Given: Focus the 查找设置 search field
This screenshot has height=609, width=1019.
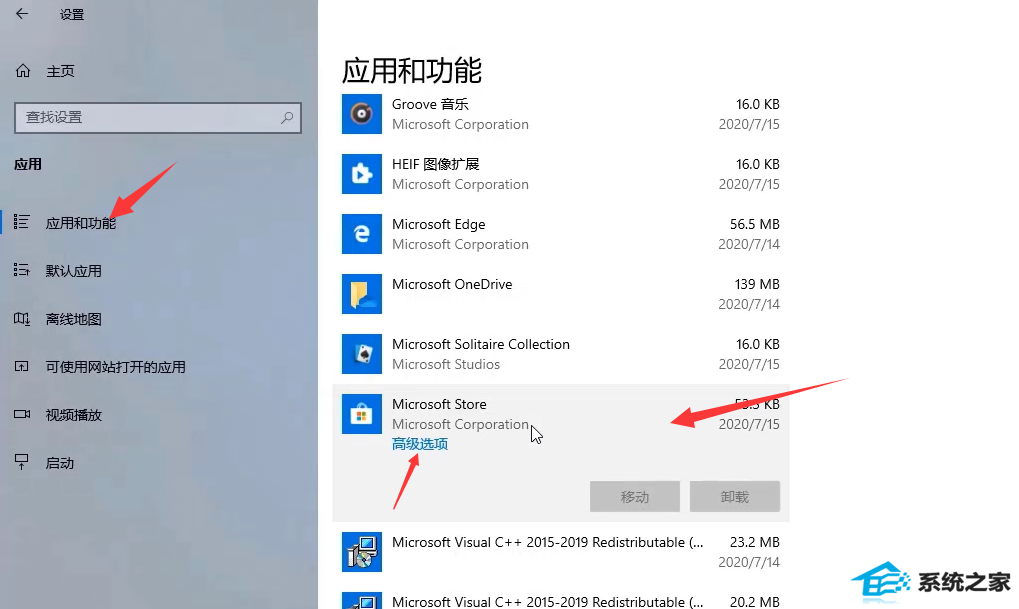Looking at the screenshot, I should (x=158, y=118).
